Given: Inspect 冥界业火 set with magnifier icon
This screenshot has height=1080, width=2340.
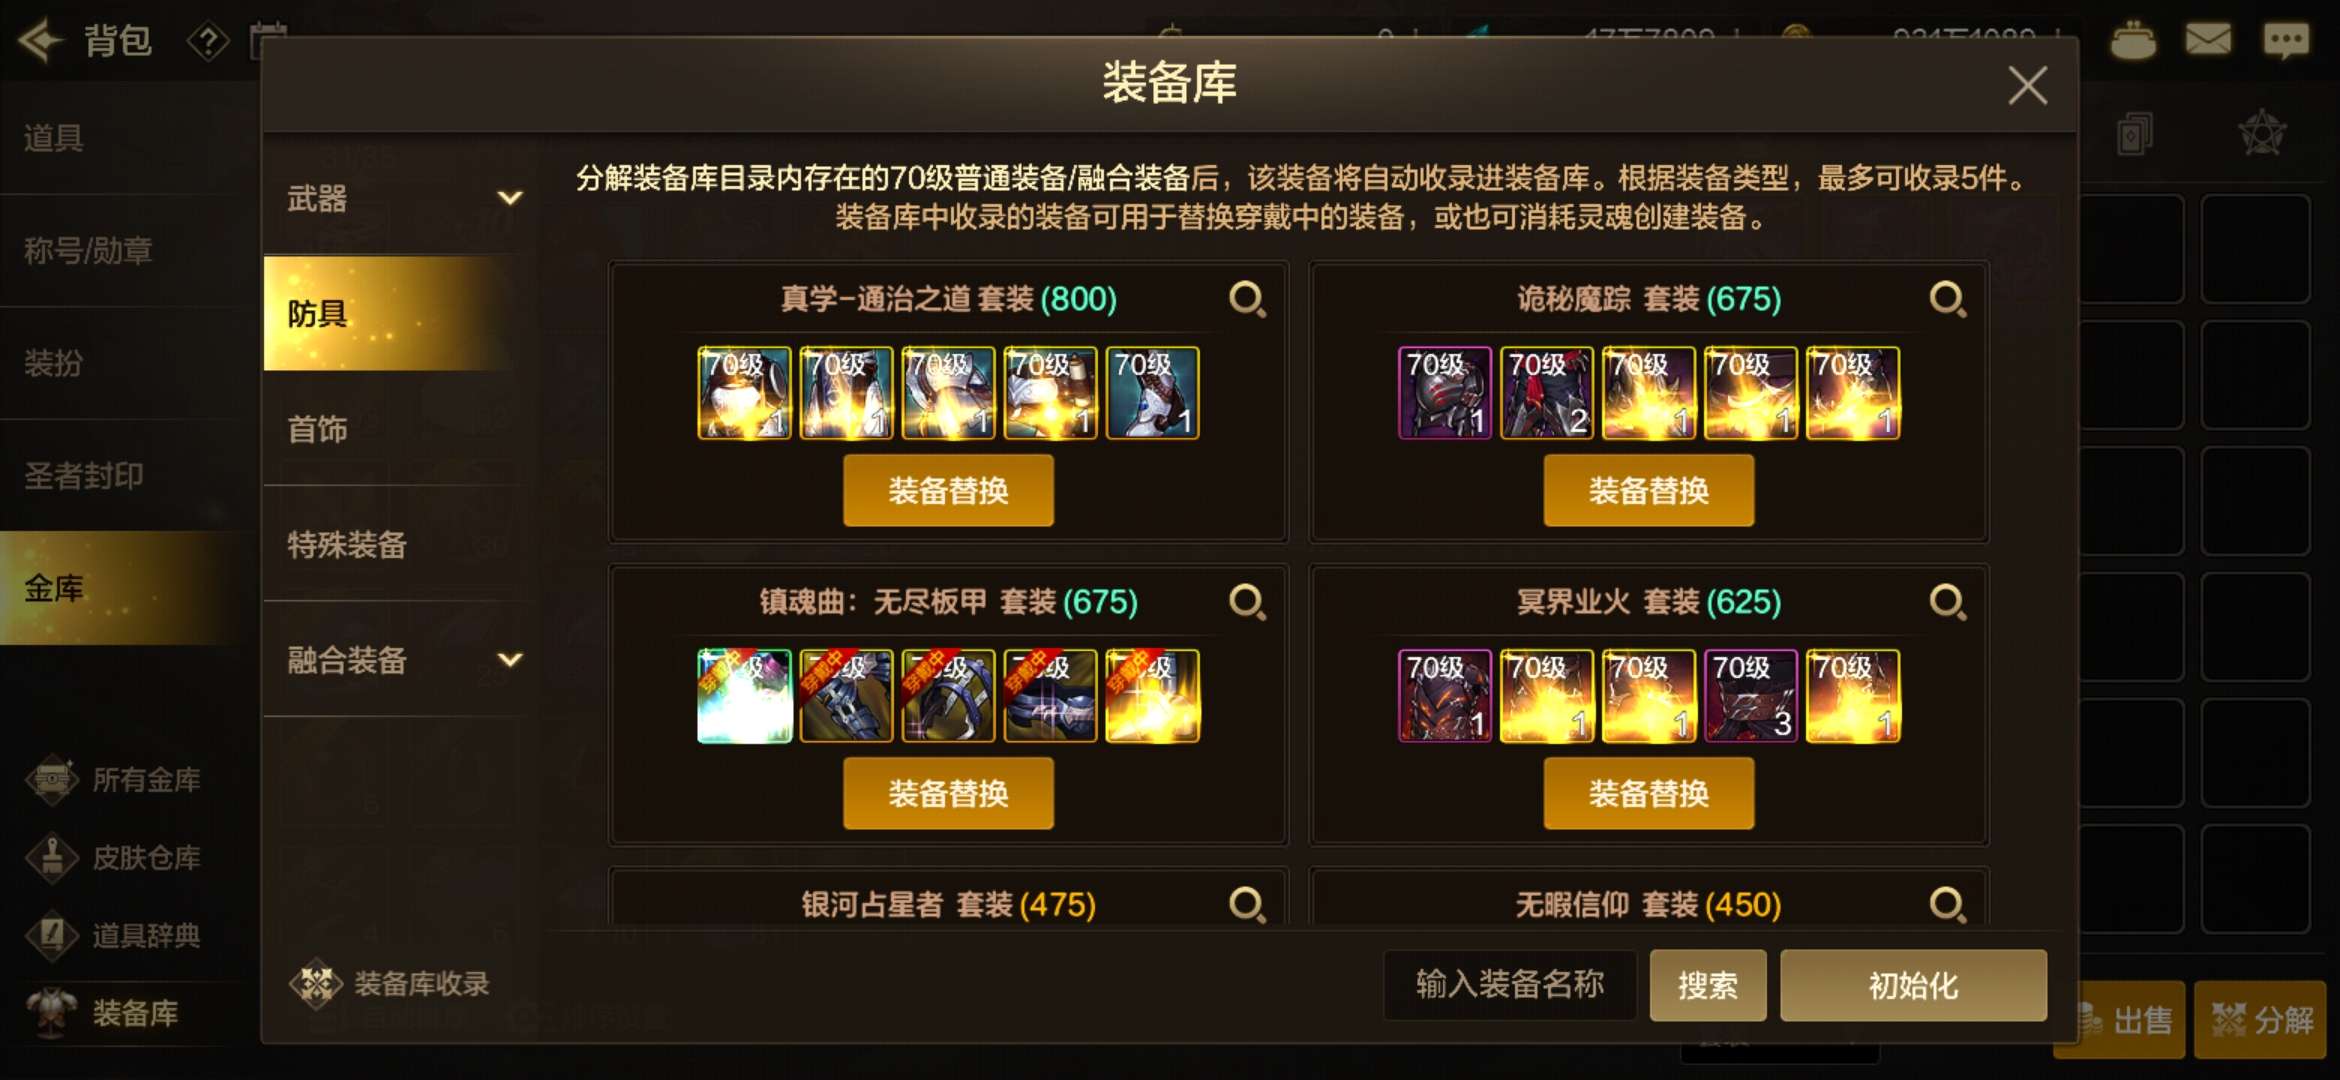Looking at the screenshot, I should 1947,602.
